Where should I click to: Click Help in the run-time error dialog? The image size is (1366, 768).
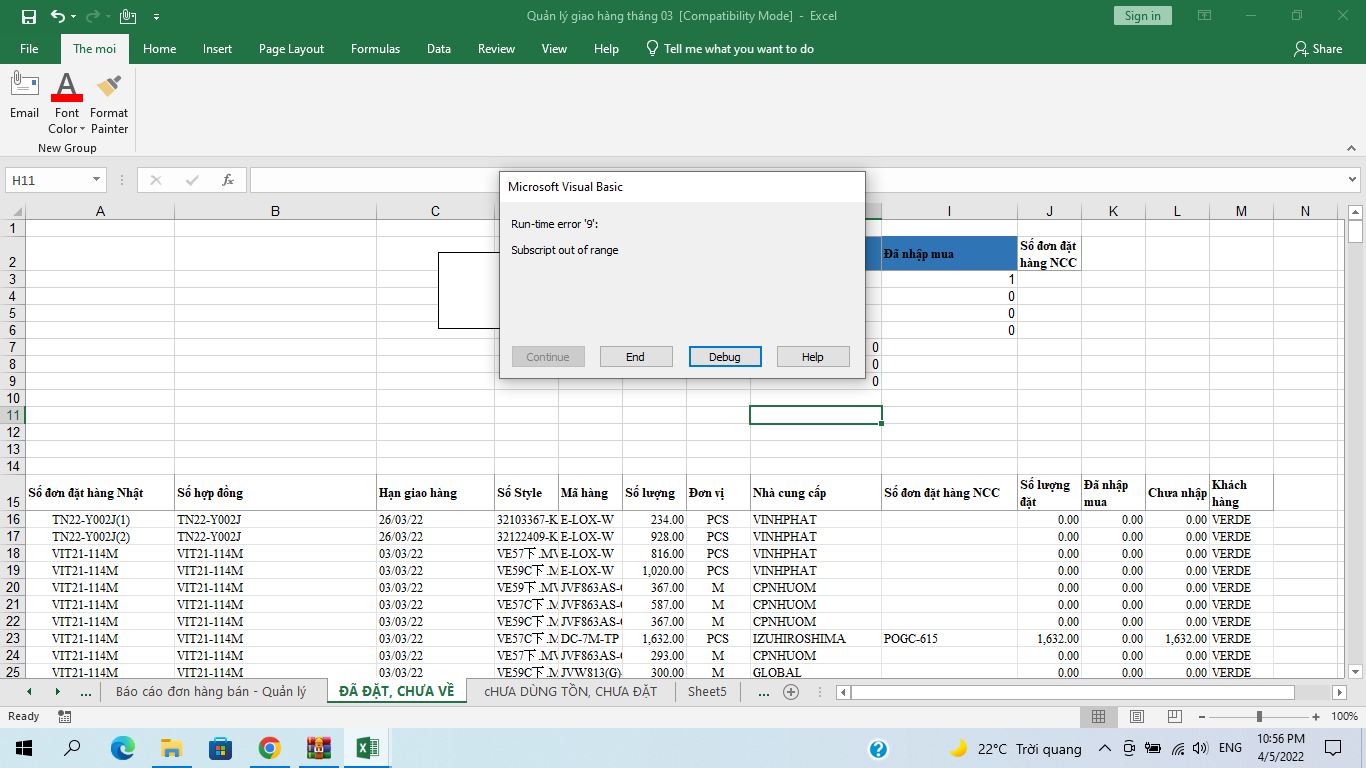pos(812,357)
